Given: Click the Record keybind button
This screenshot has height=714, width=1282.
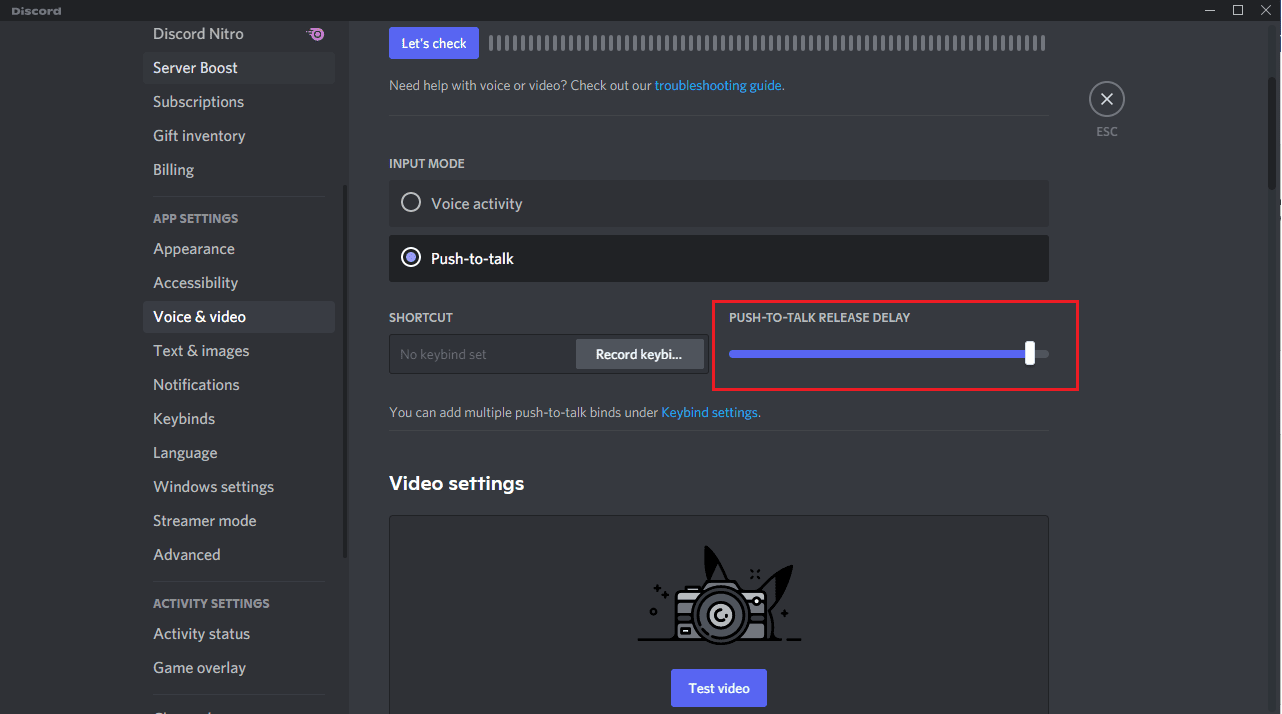Looking at the screenshot, I should coord(640,354).
